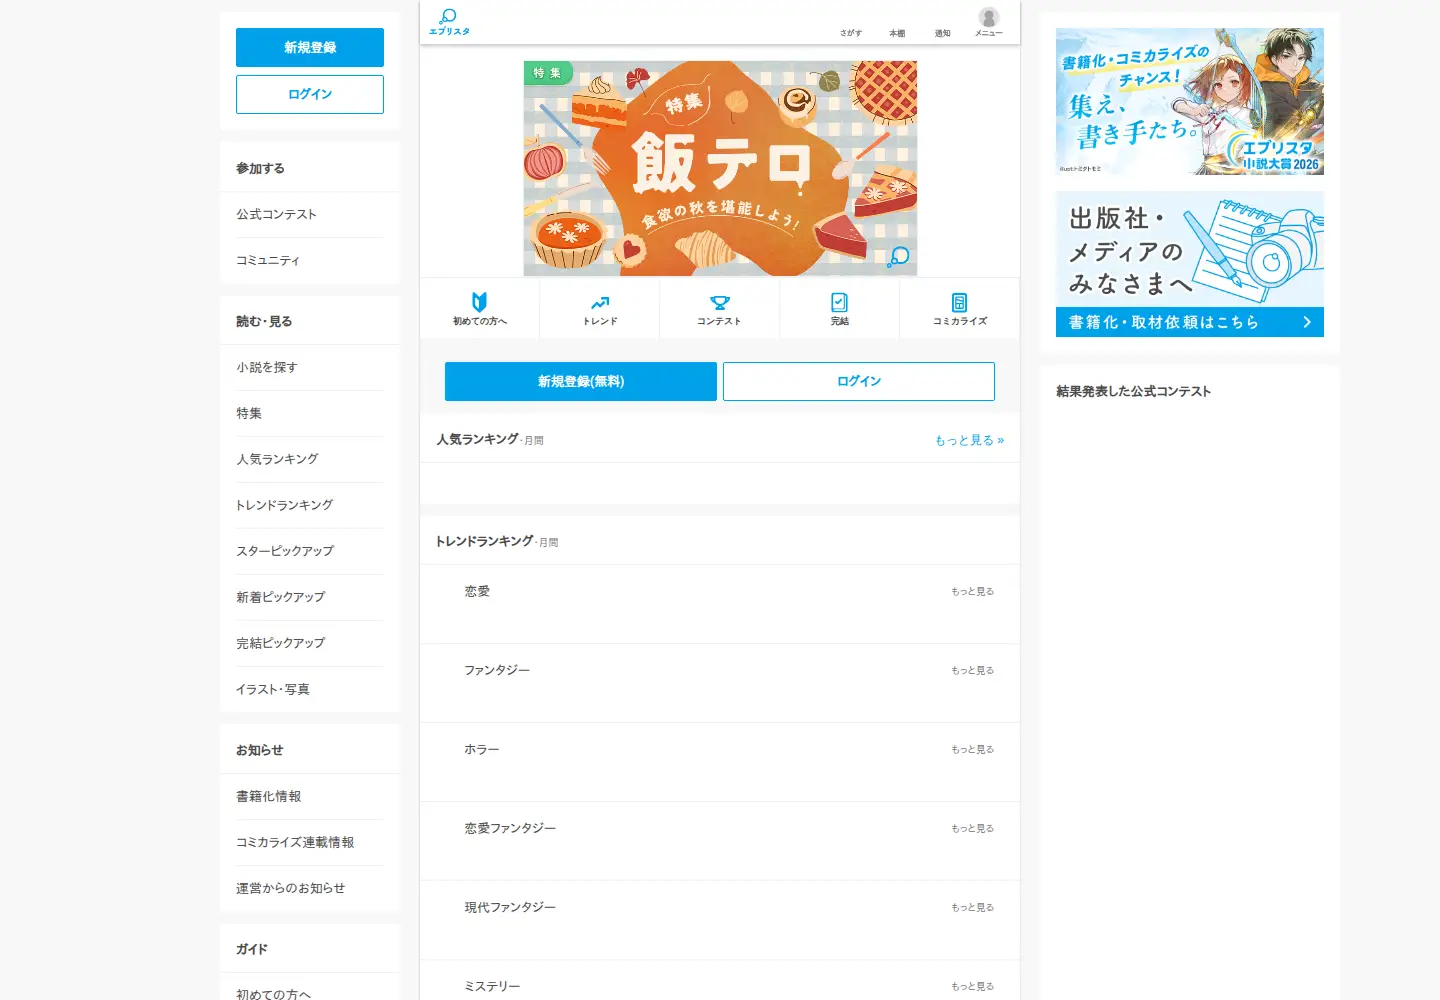1440x1000 pixels.
Task: Open 人気ランキング in the sidebar
Action: tap(310, 459)
